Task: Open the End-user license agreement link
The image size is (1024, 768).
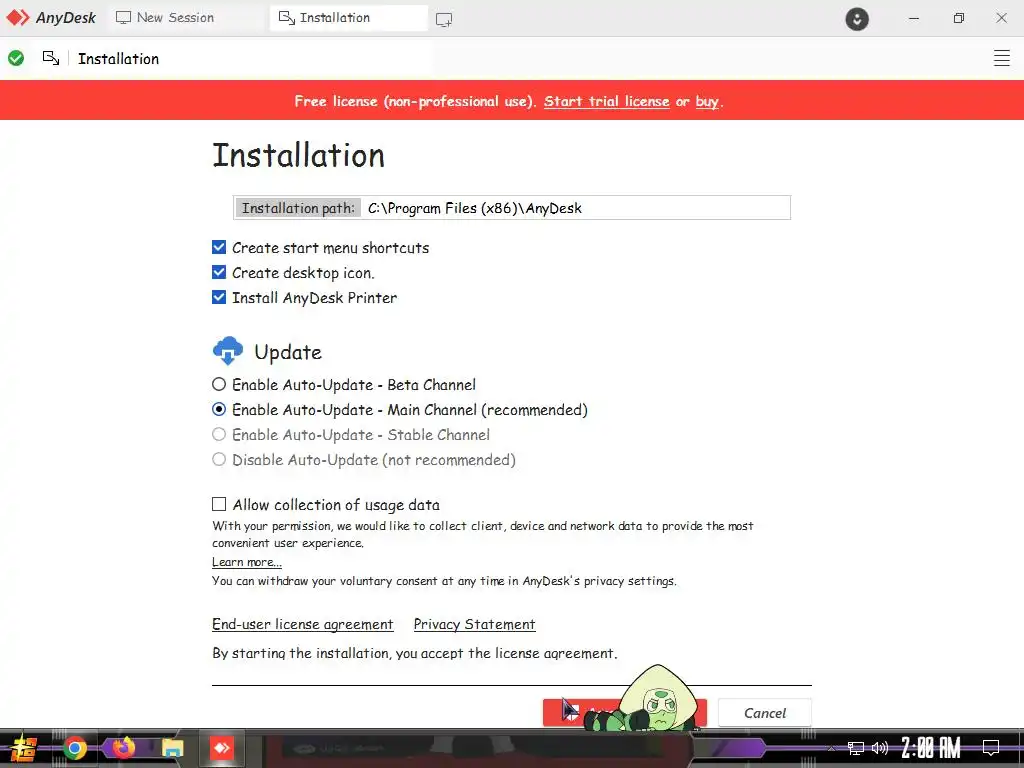Action: (302, 624)
